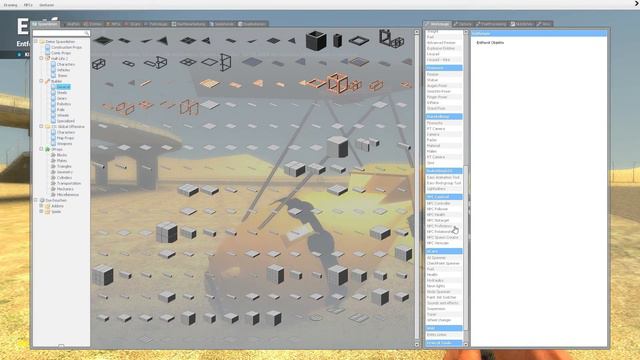640x360 pixels.
Task: Choose the Lightsabers tool
Action: [444, 189]
